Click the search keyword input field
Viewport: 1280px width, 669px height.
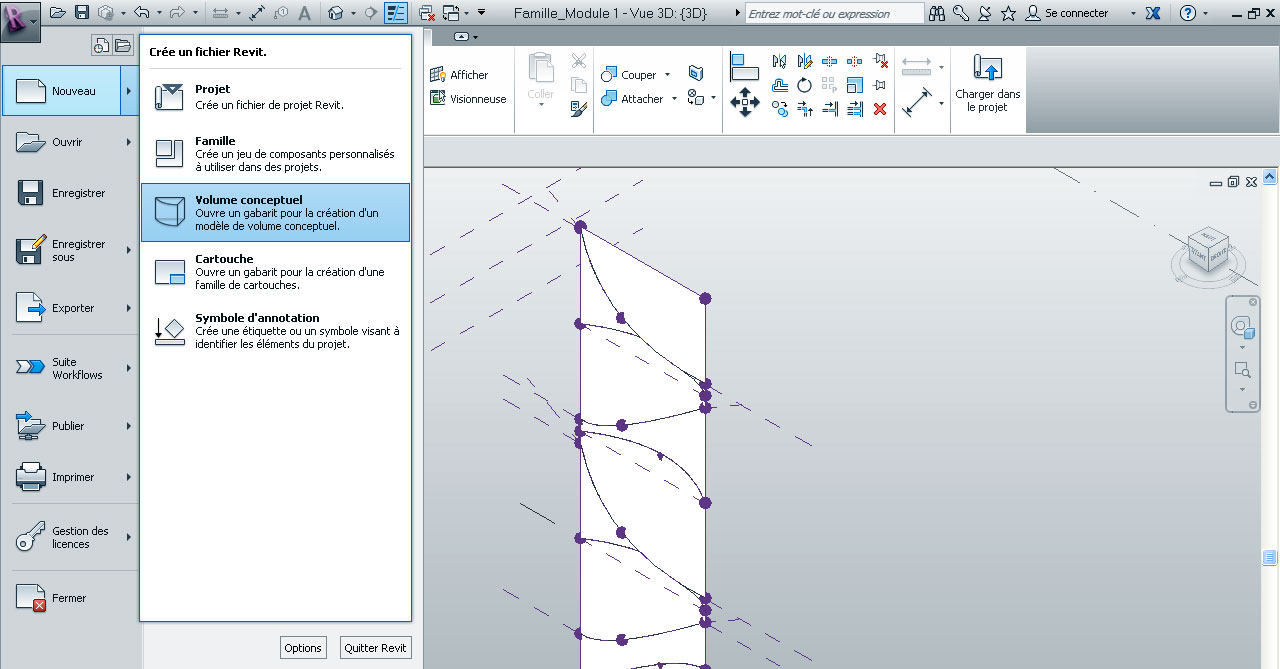835,14
